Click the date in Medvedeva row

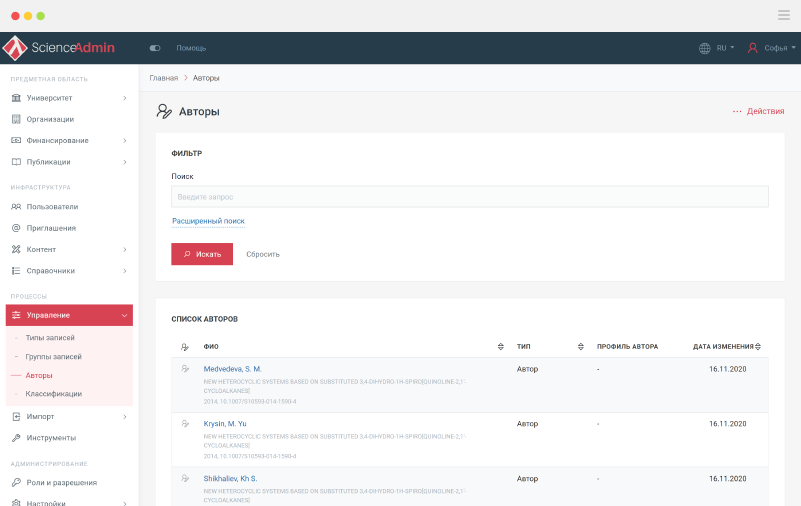pyautogui.click(x=727, y=369)
